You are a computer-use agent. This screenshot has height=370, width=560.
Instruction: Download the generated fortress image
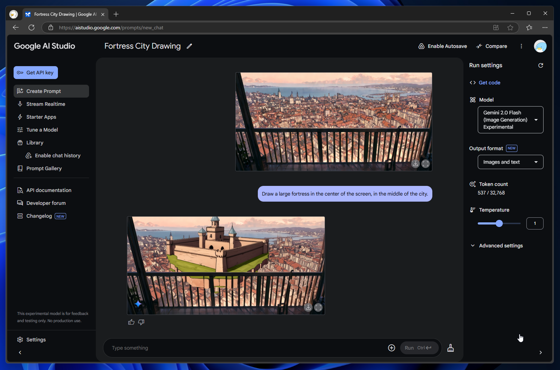pos(308,308)
